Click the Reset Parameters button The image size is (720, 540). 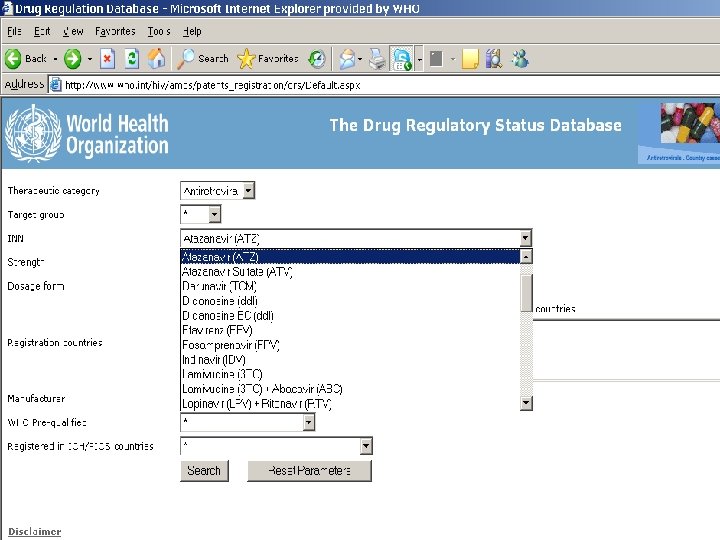click(x=309, y=471)
